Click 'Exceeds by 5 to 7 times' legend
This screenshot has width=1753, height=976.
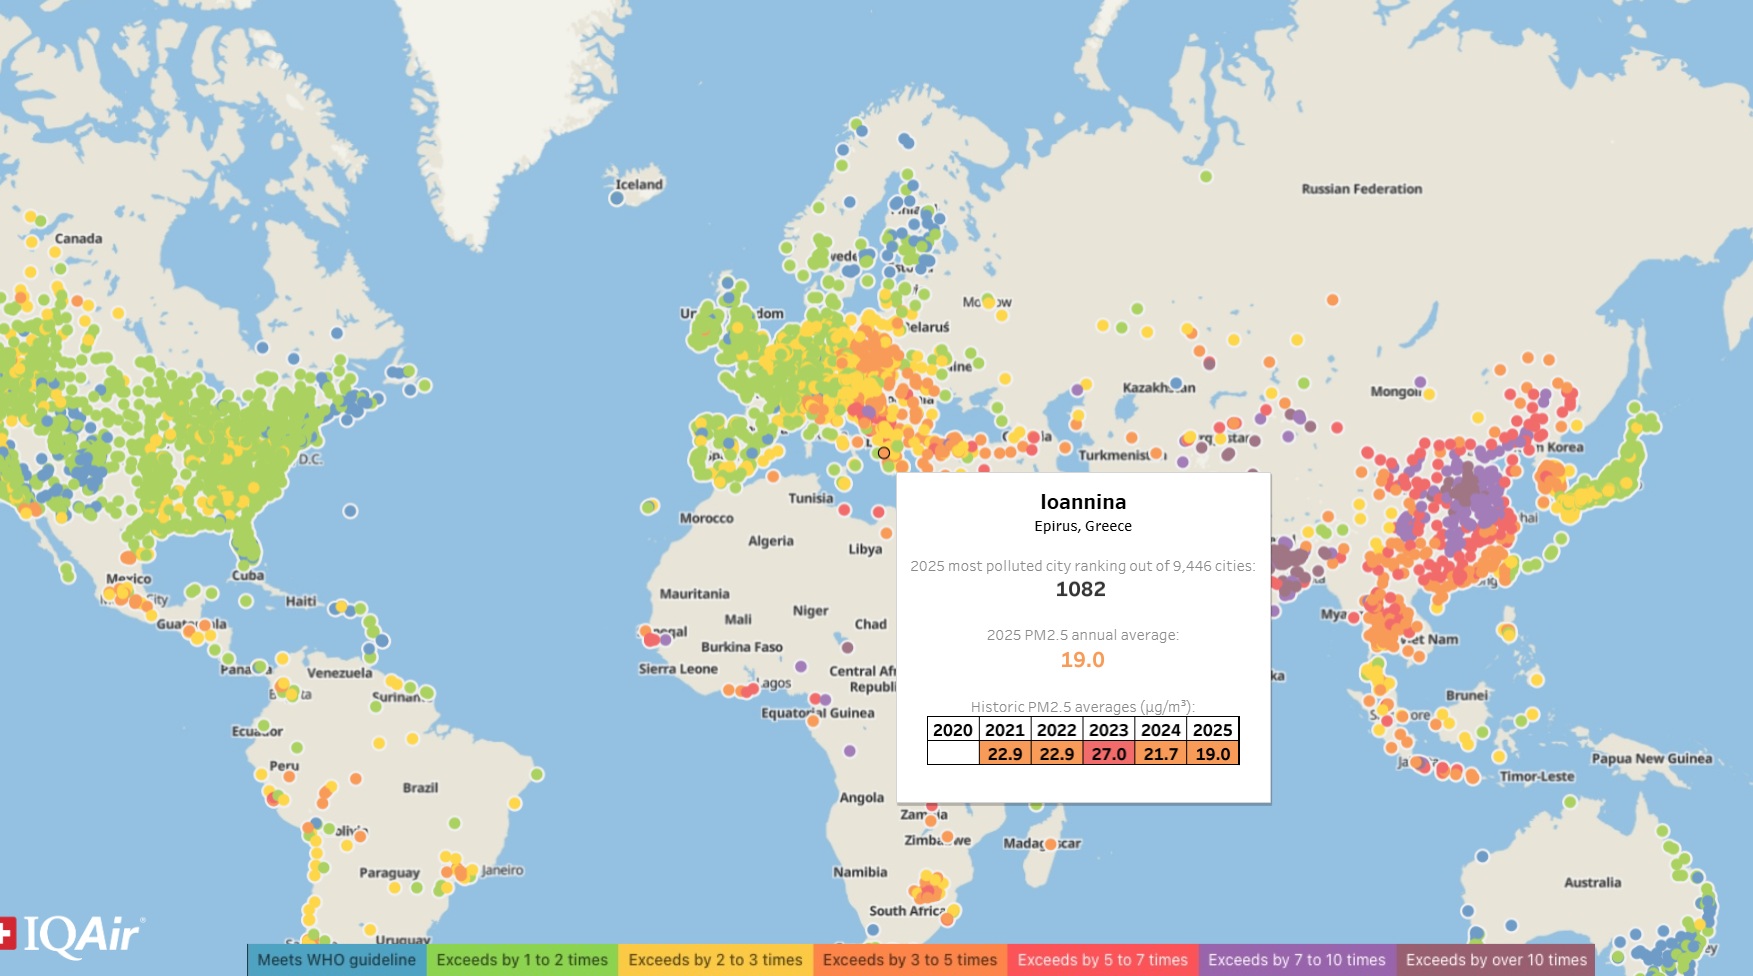coord(1102,960)
